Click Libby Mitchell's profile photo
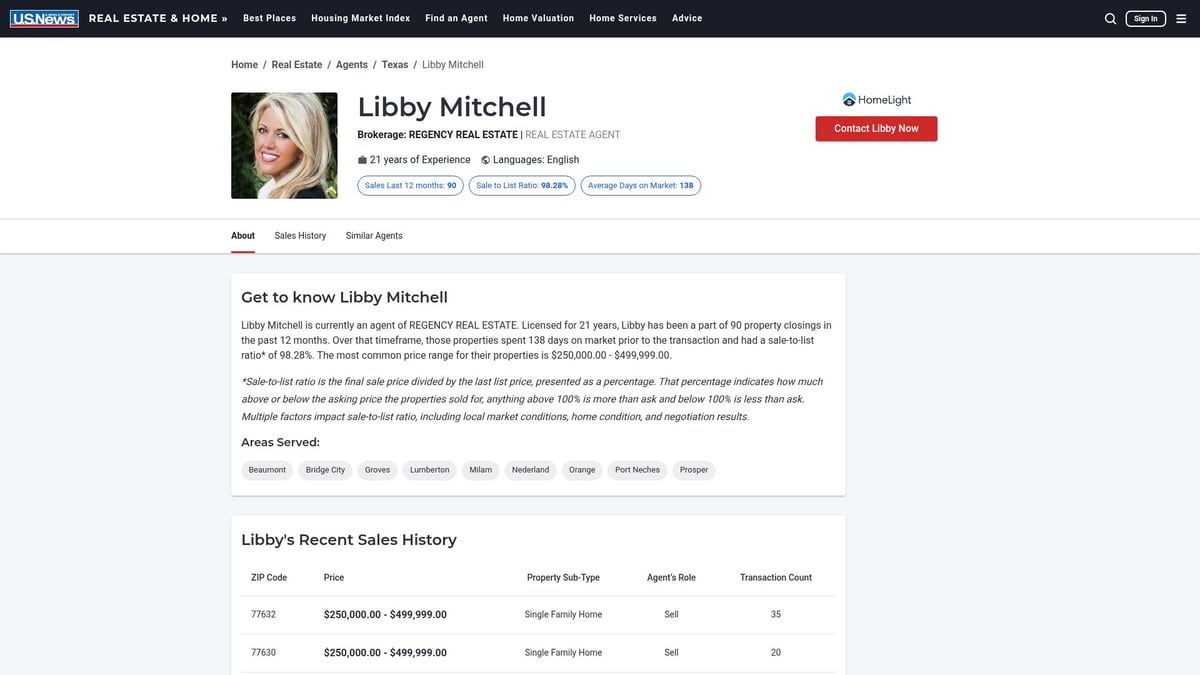1200x675 pixels. 284,145
